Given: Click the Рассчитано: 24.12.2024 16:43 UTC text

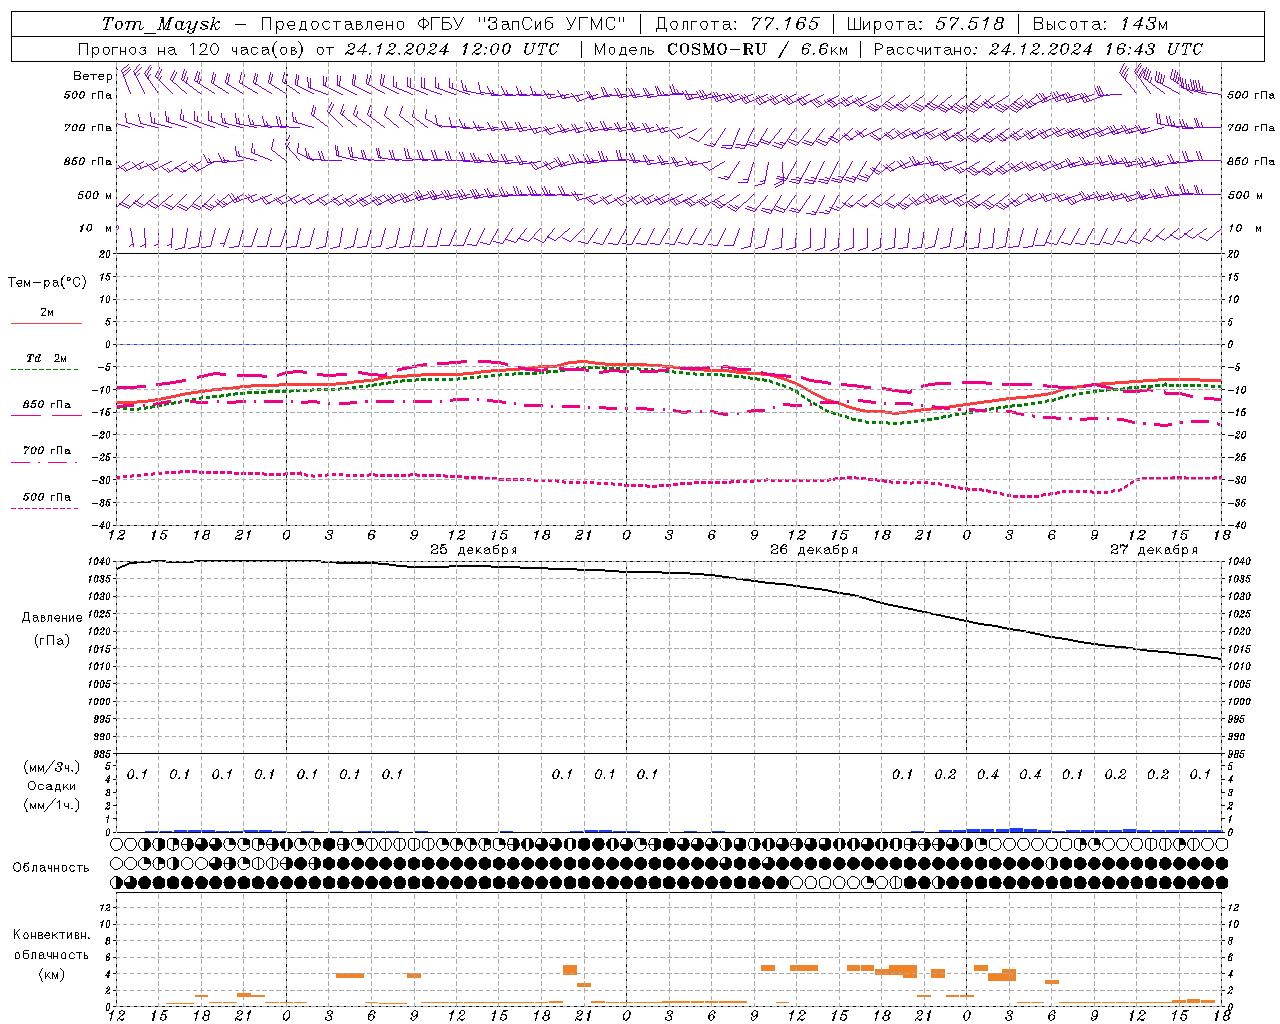Looking at the screenshot, I should point(1038,49).
